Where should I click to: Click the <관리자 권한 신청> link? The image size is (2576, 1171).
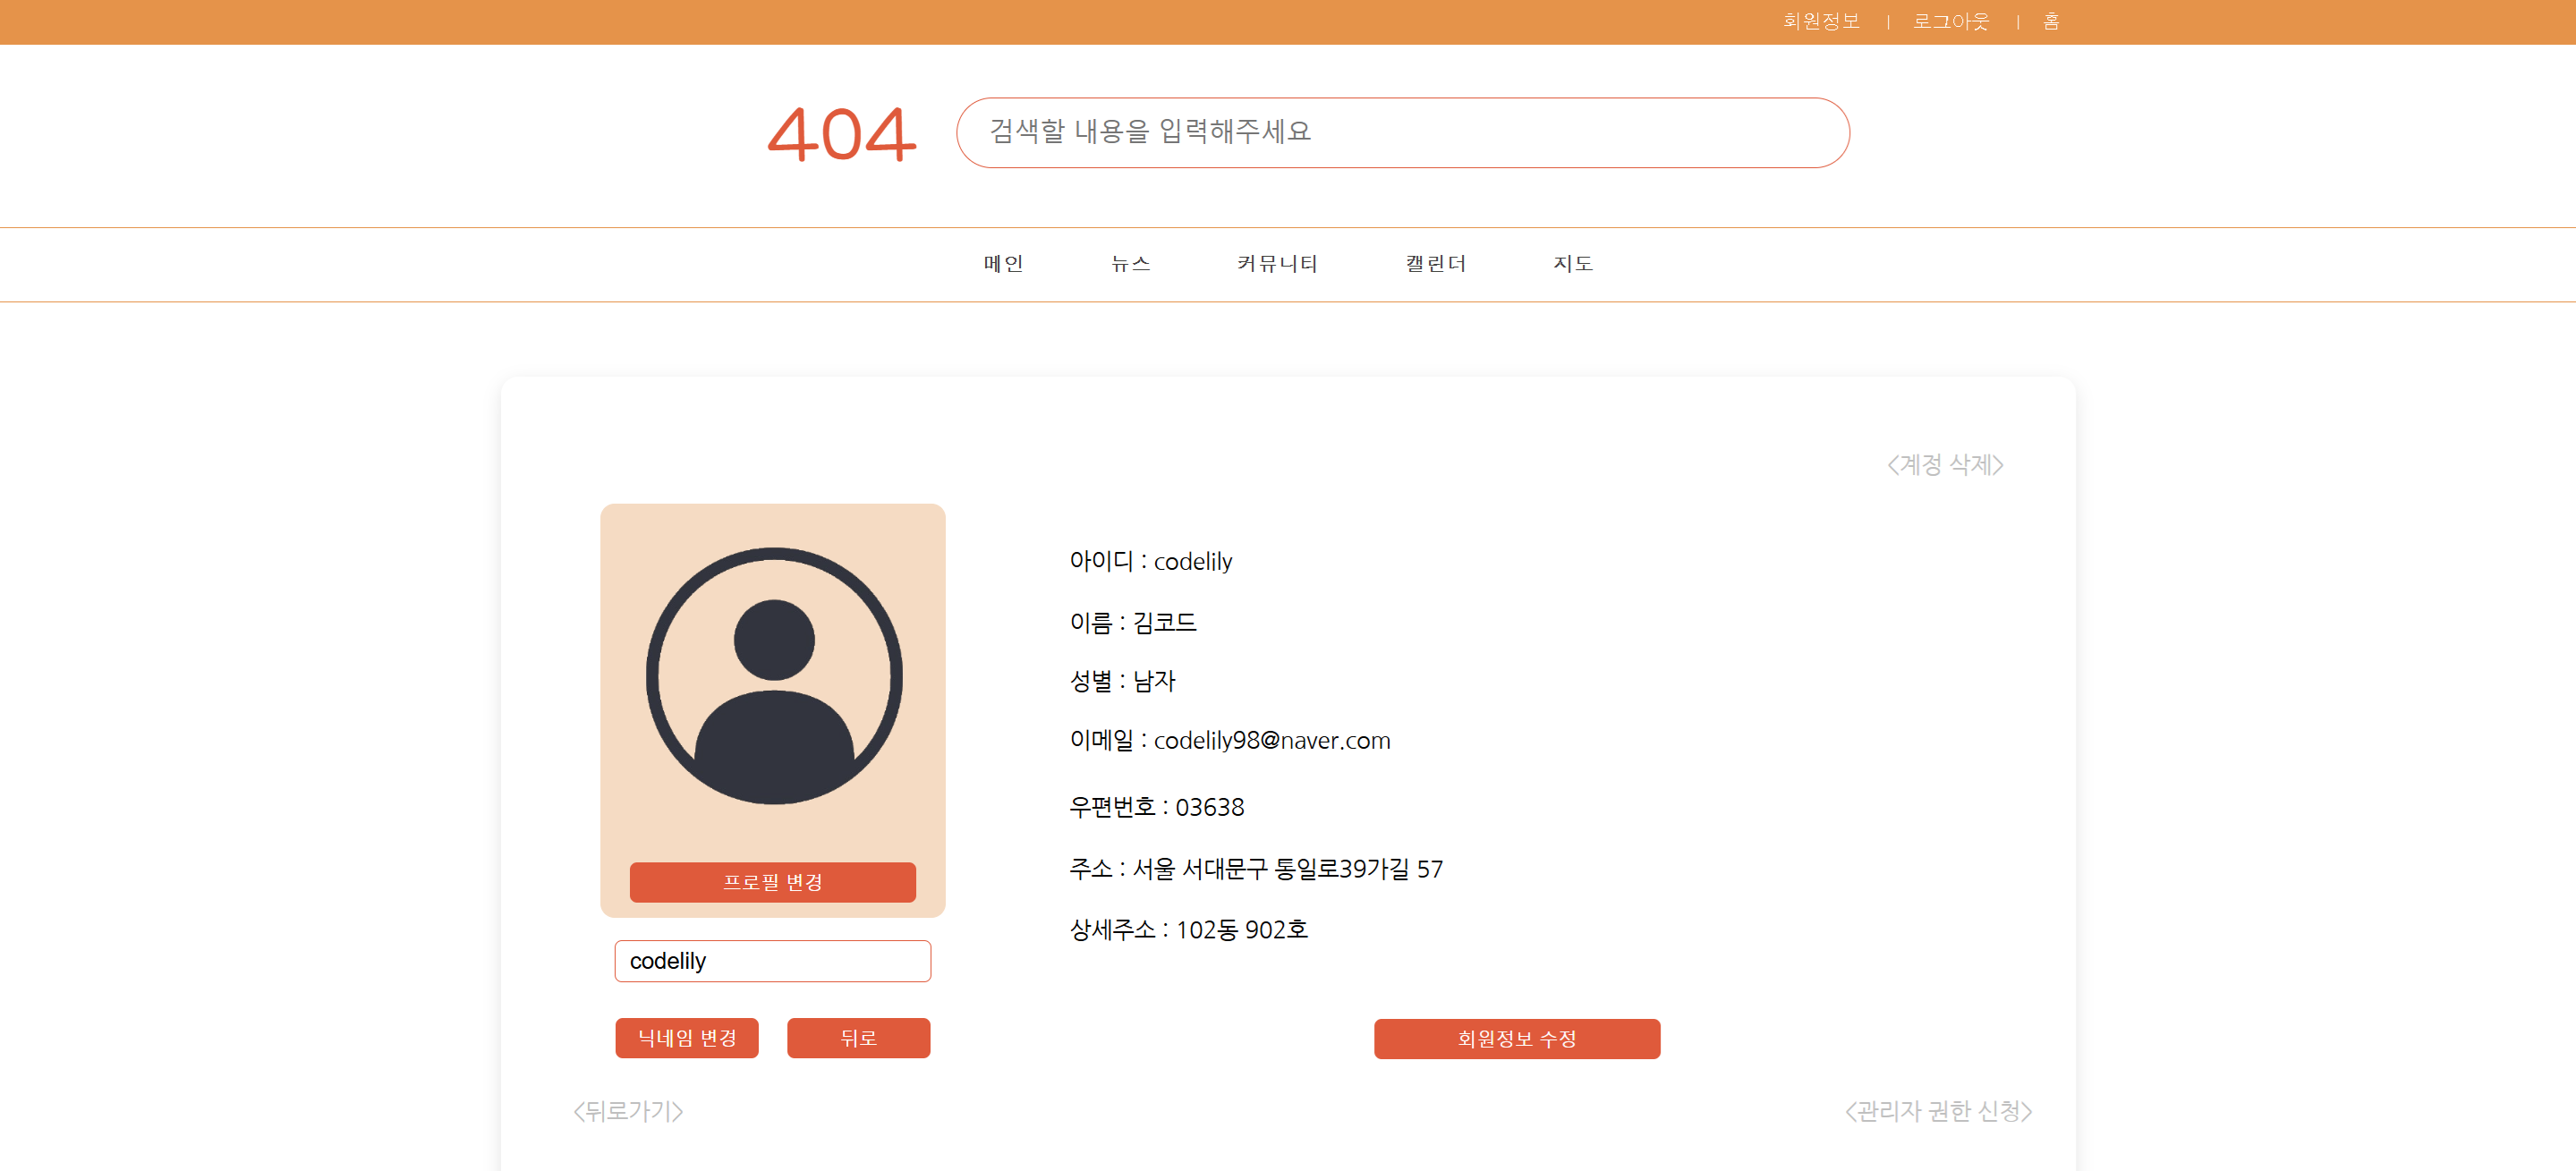(1938, 1111)
